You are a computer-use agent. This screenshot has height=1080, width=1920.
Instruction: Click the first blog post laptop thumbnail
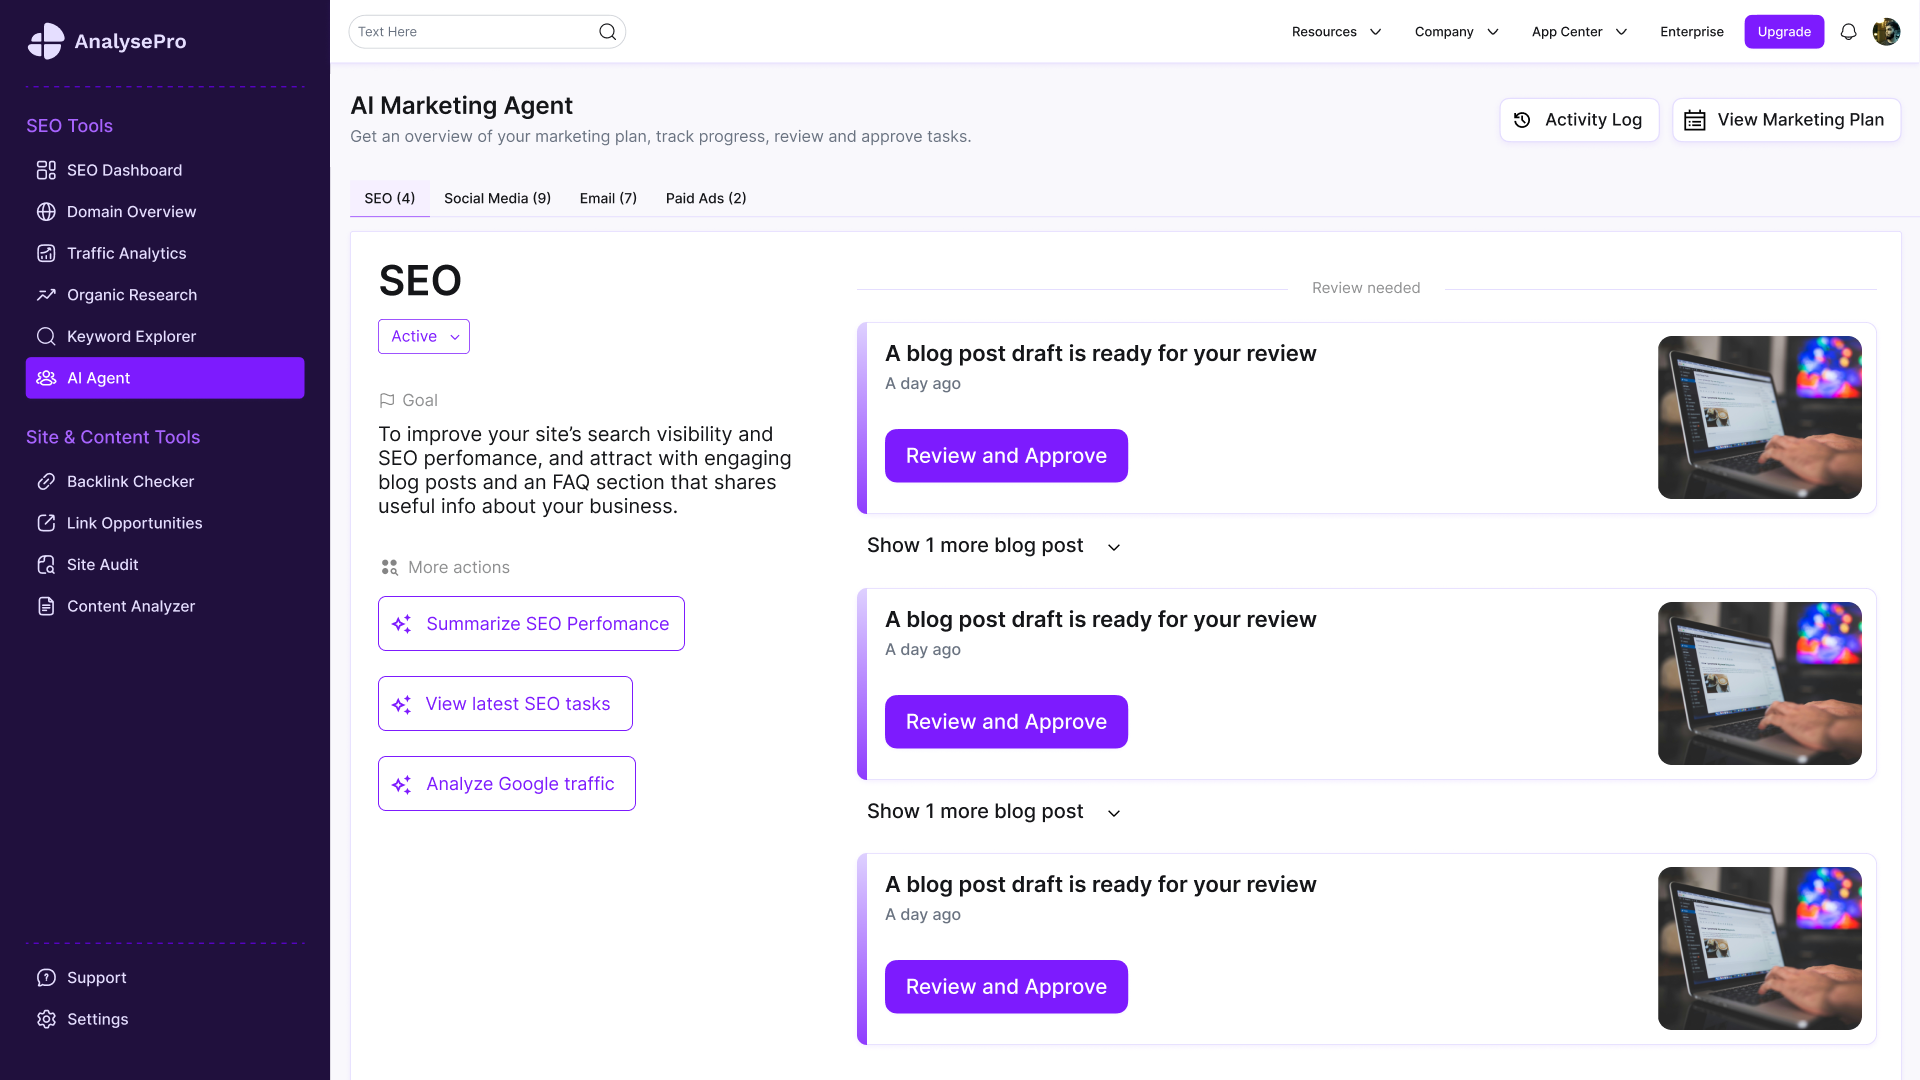[x=1759, y=417]
